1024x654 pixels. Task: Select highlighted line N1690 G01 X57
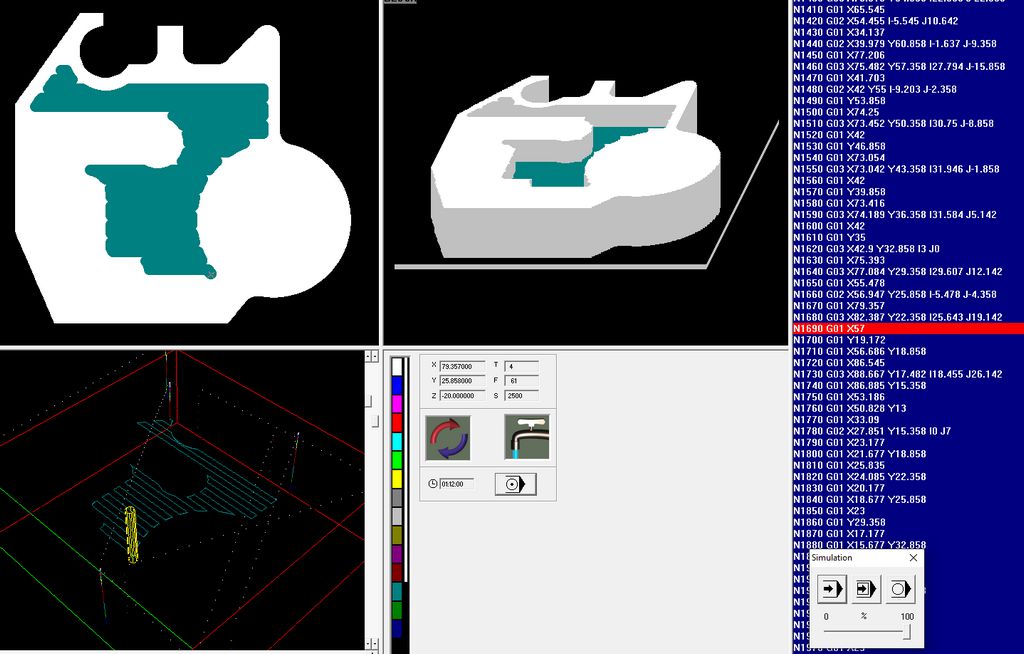908,329
